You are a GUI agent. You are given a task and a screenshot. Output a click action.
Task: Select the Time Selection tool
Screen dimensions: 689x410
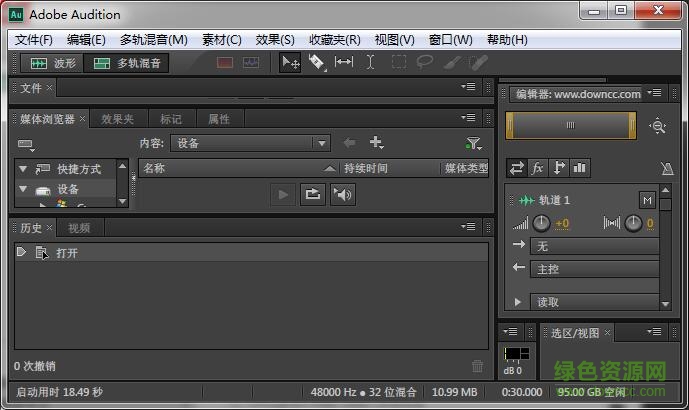tap(370, 63)
